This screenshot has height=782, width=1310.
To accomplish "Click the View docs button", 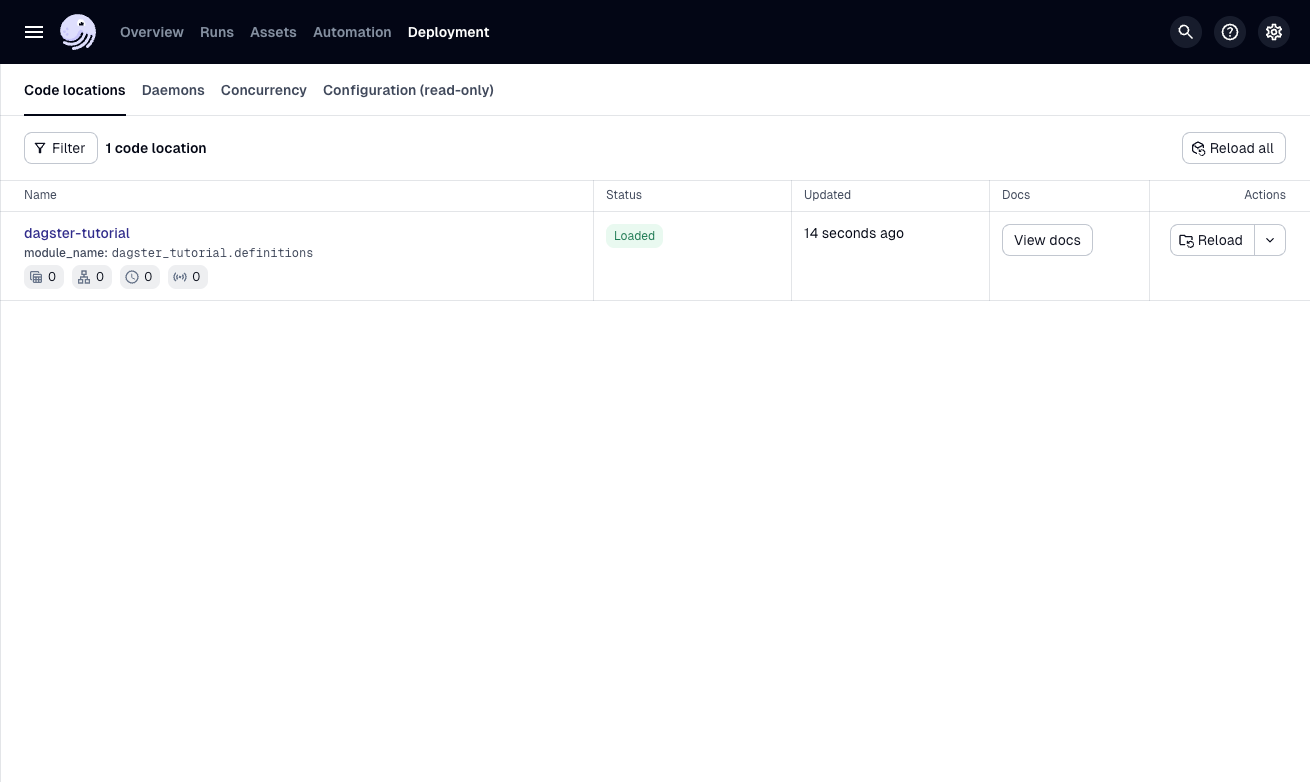I will tap(1047, 240).
